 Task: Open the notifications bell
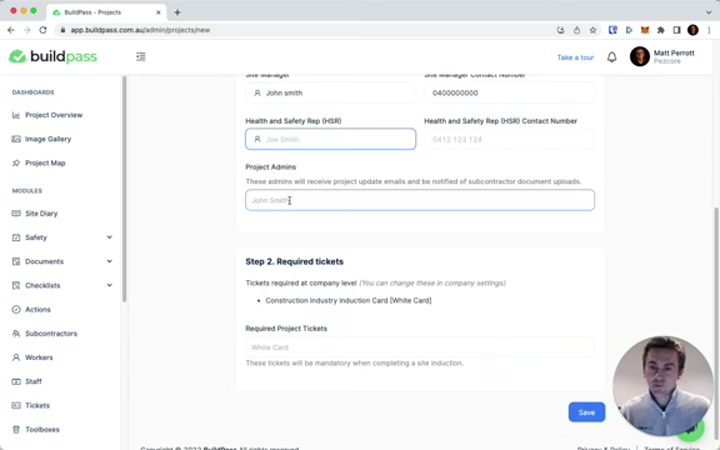pos(612,57)
